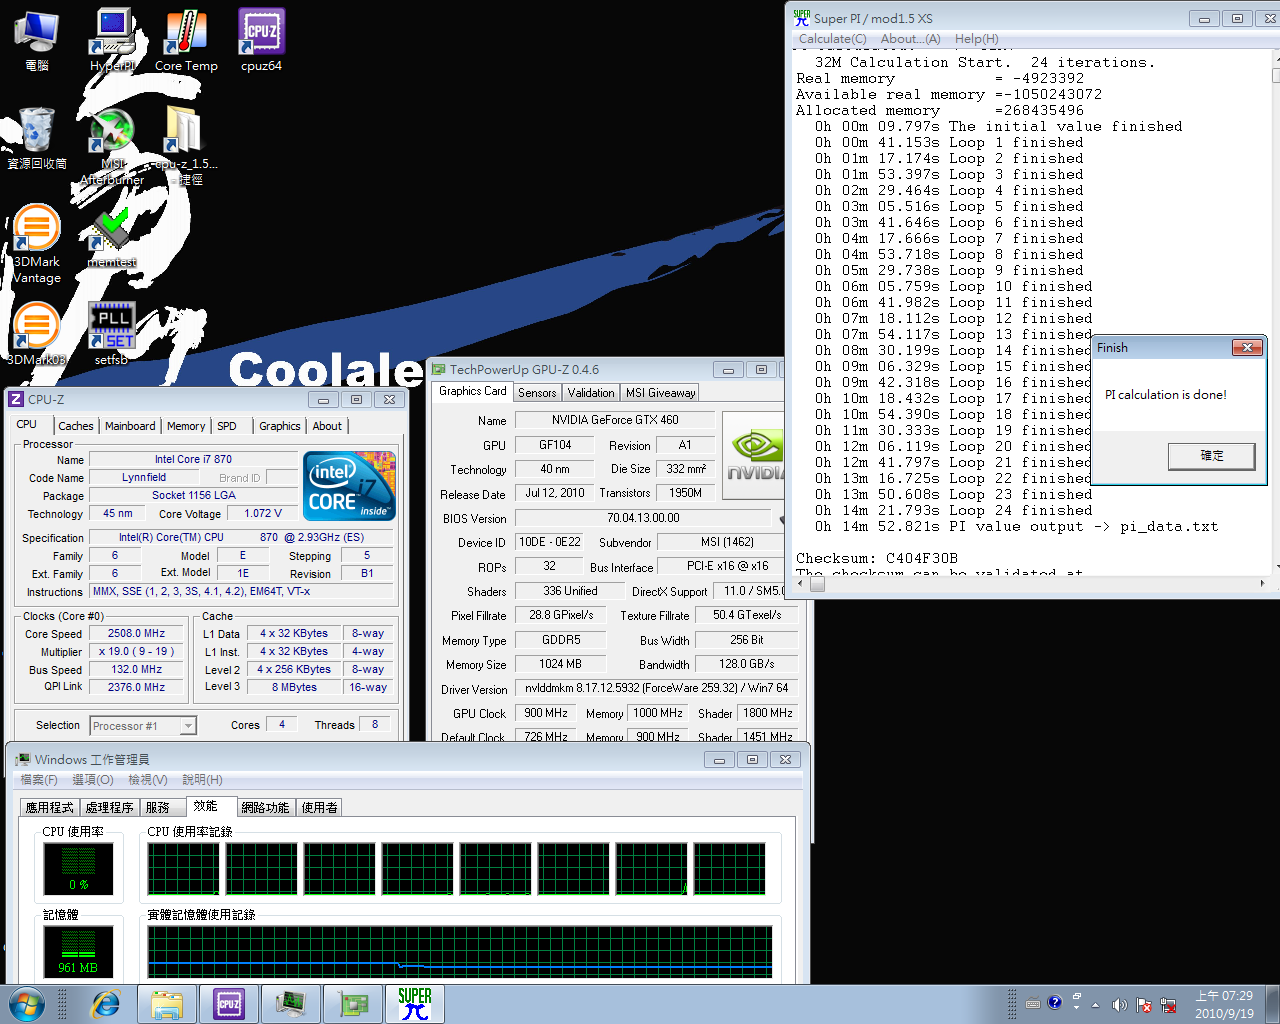This screenshot has width=1280, height=1024.
Task: Click the 確定 button in Finish dialog
Action: pyautogui.click(x=1211, y=456)
